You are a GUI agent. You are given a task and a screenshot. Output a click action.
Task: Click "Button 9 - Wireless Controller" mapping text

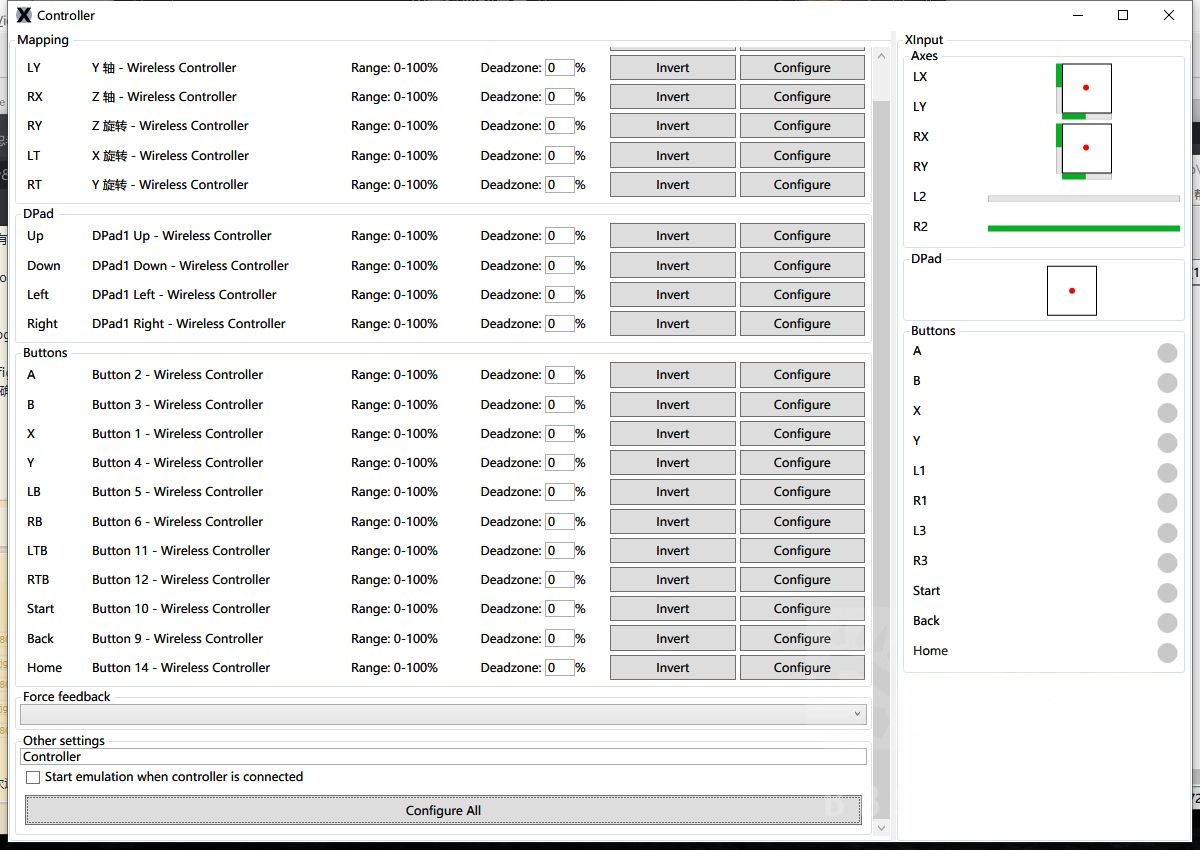pos(178,639)
